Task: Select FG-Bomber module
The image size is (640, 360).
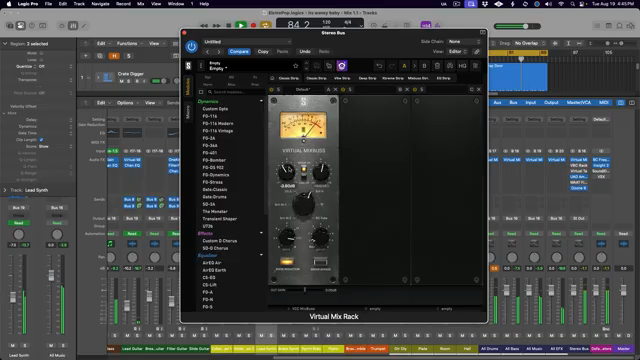Action: click(214, 160)
